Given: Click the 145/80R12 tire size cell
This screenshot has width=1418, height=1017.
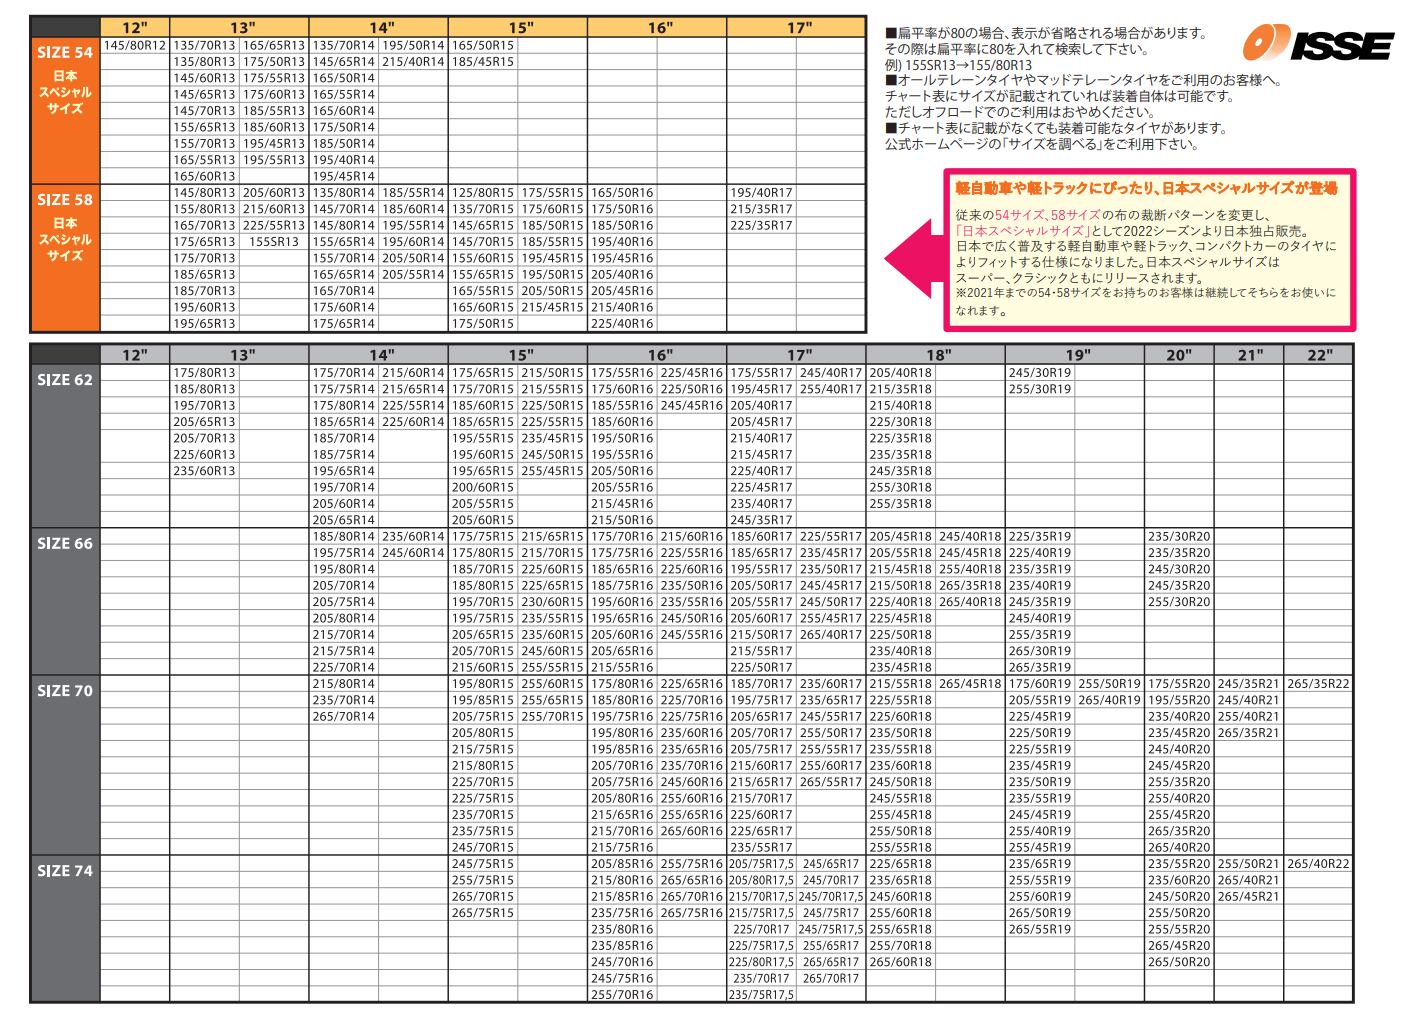Looking at the screenshot, I should [135, 45].
